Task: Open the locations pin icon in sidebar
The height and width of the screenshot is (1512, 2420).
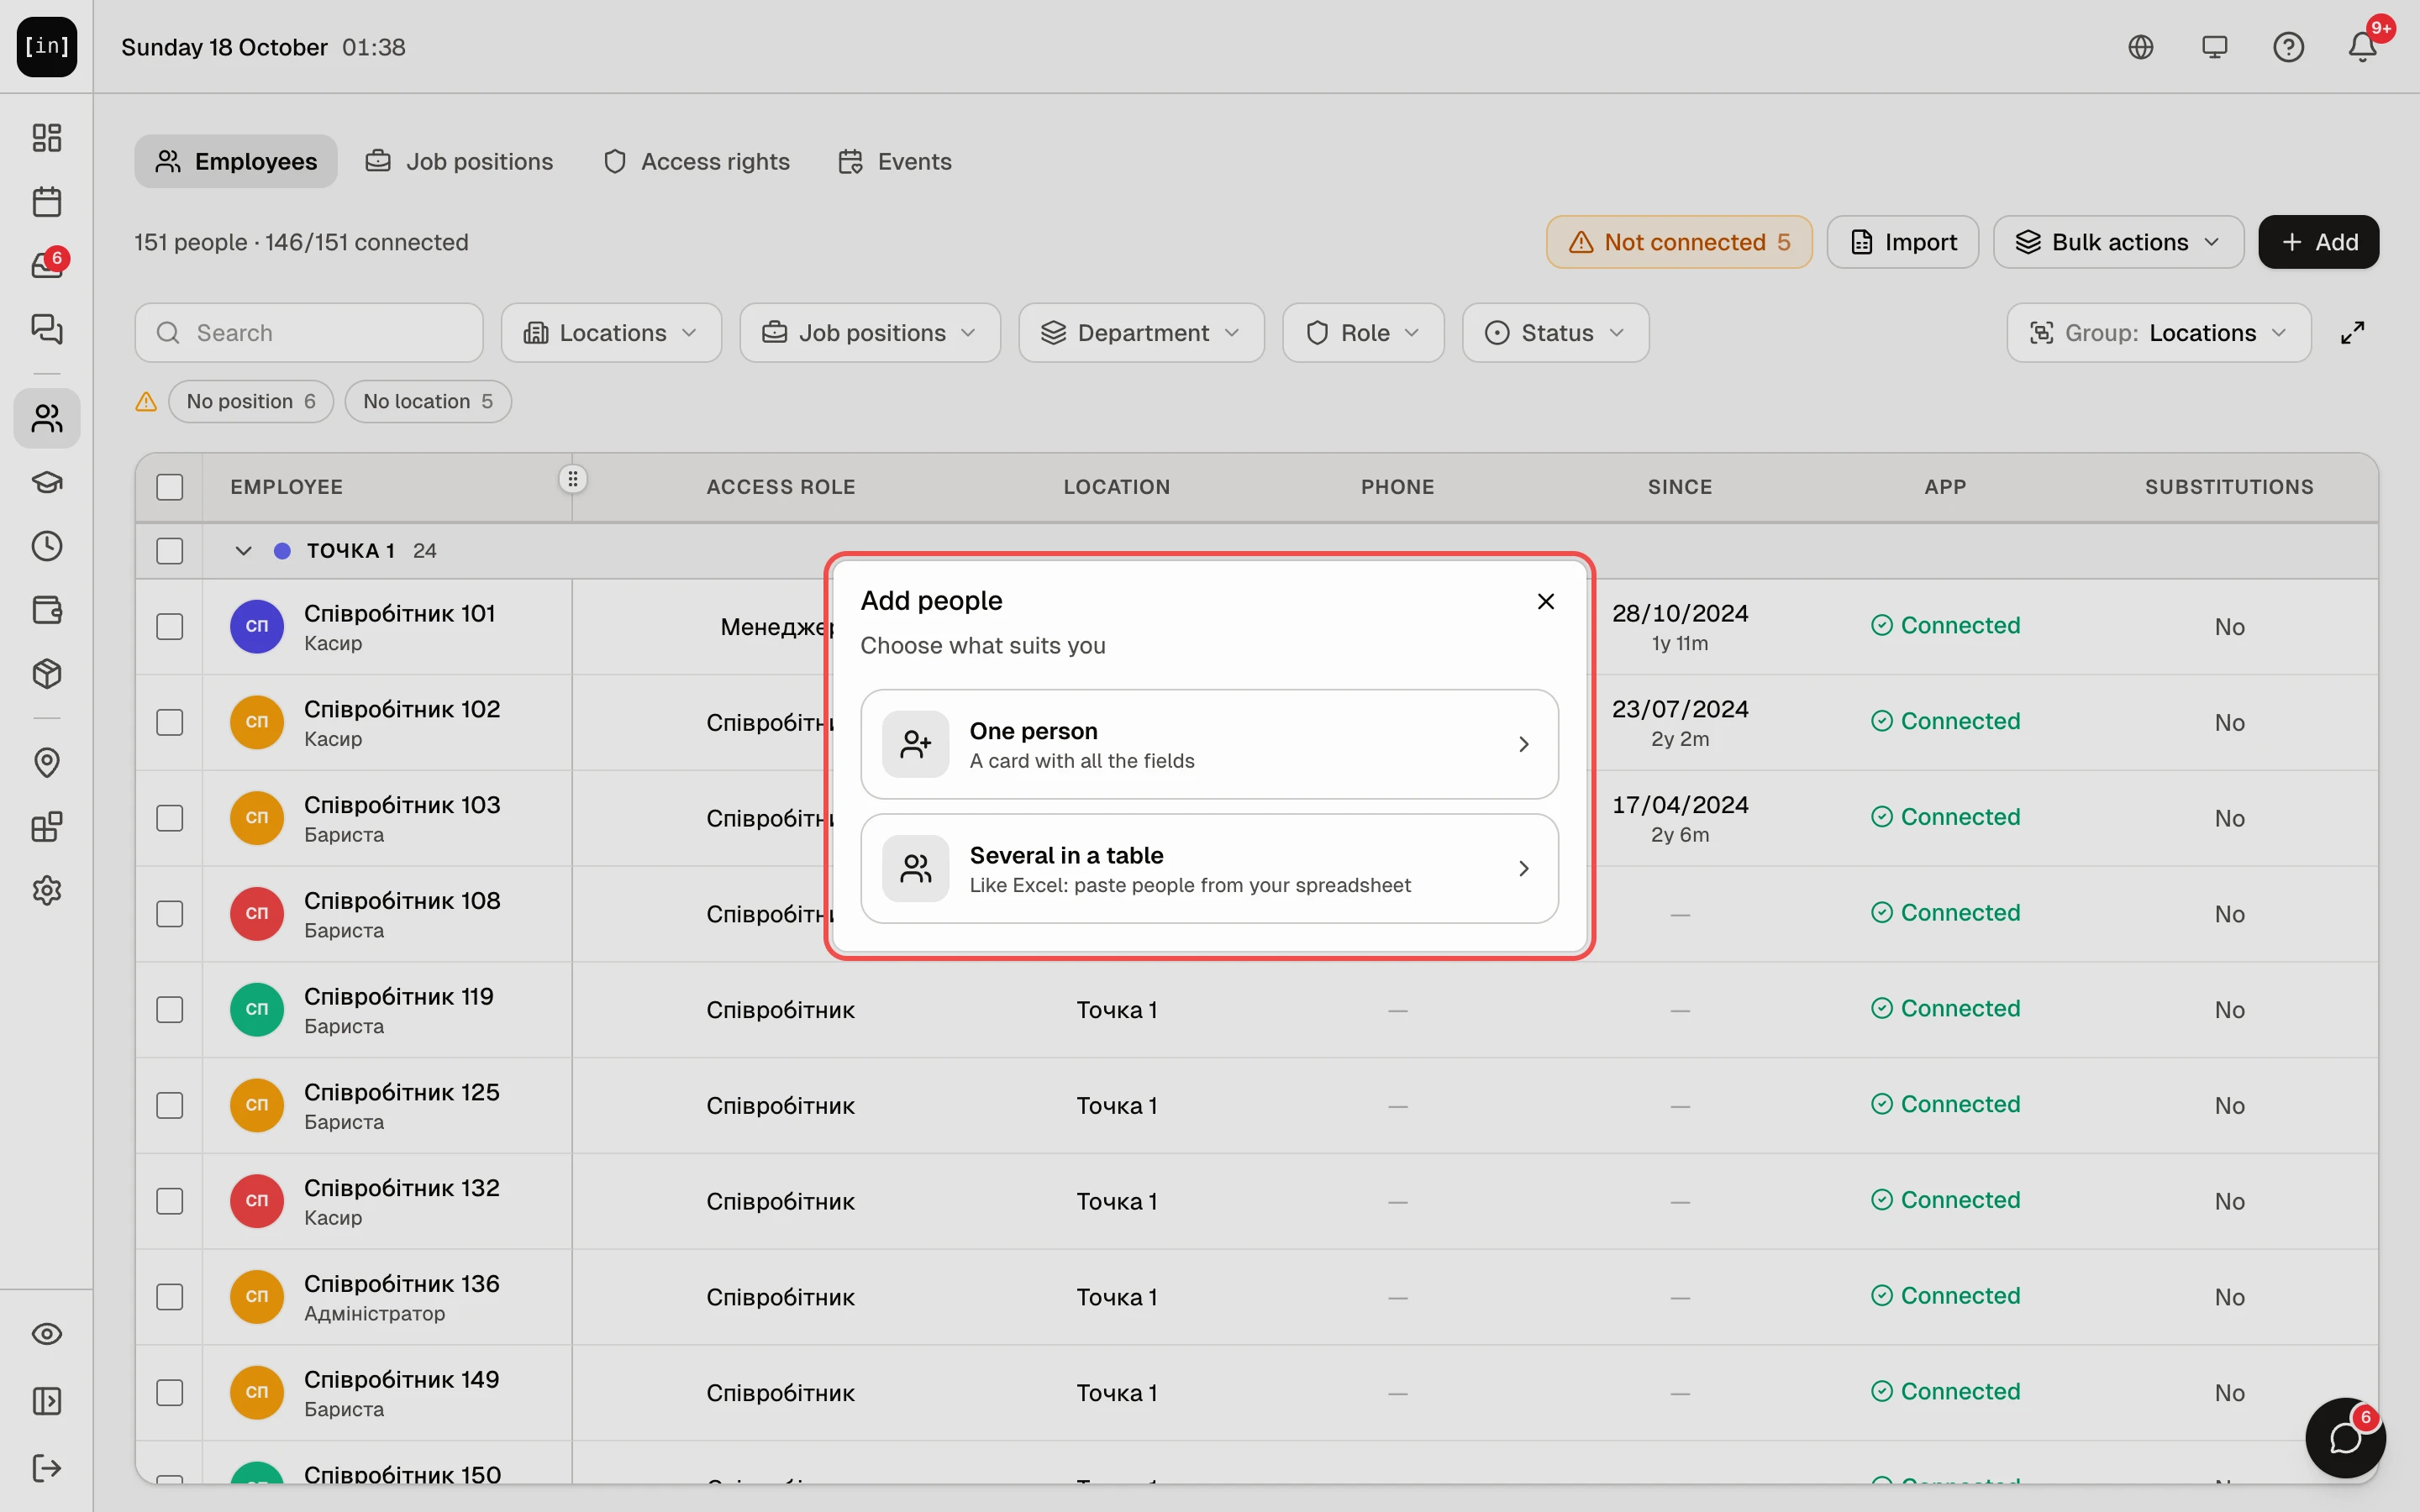Action: point(47,763)
